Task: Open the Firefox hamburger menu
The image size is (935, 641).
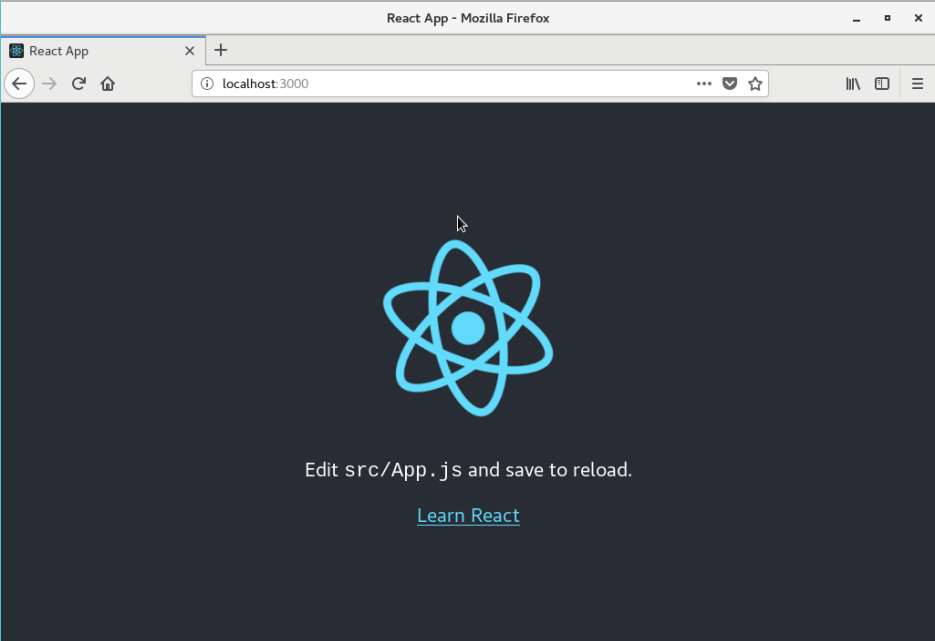Action: [x=917, y=83]
